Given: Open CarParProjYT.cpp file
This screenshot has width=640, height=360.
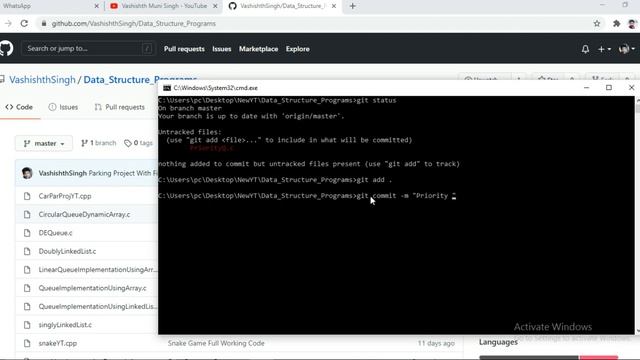Looking at the screenshot, I should click(65, 196).
